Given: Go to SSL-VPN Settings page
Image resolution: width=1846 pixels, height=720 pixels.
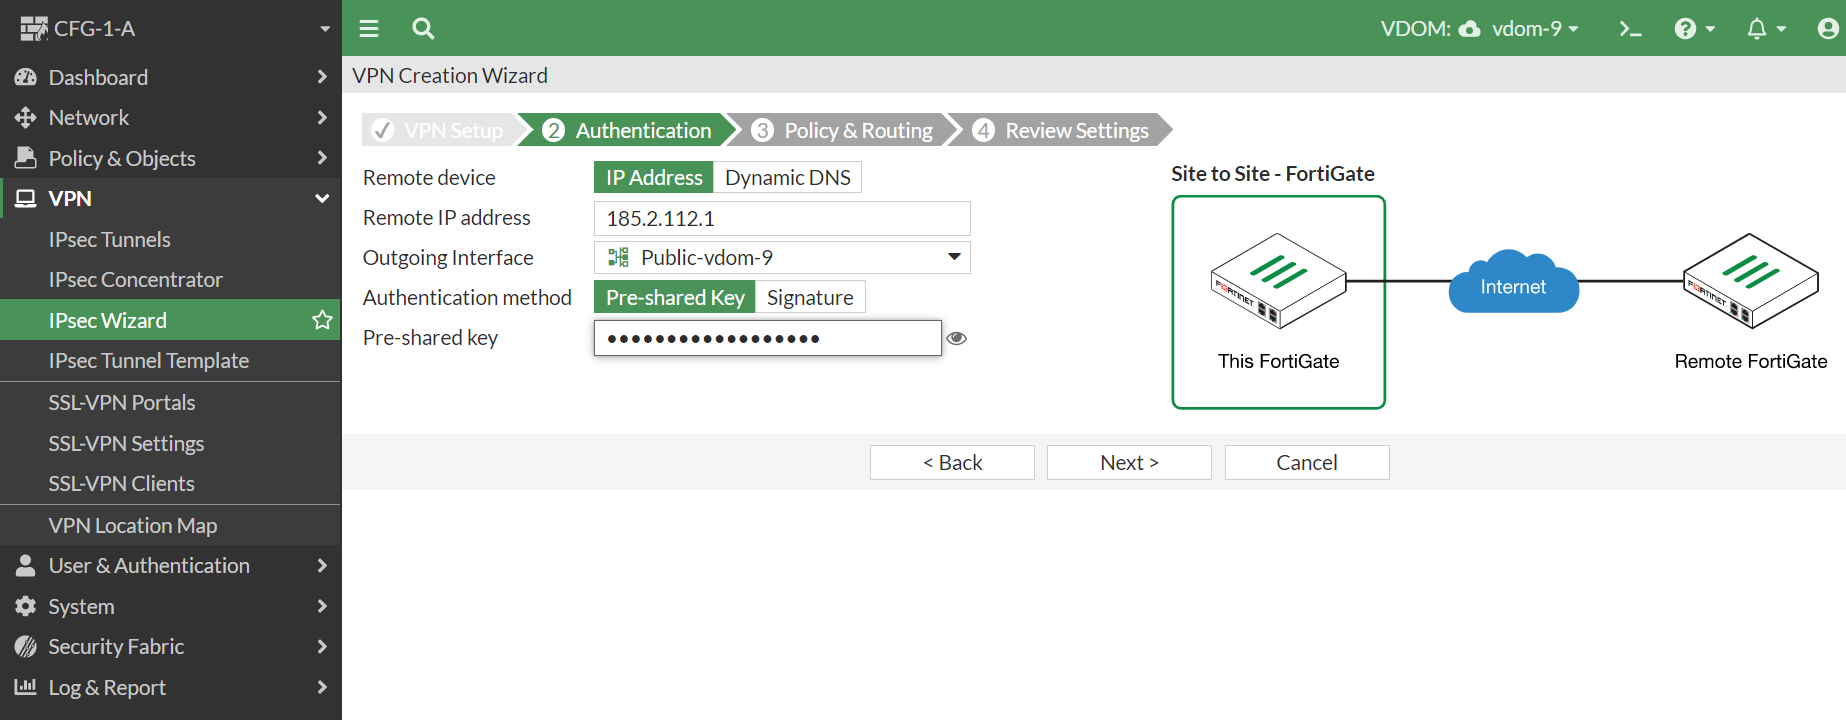Looking at the screenshot, I should coord(126,443).
